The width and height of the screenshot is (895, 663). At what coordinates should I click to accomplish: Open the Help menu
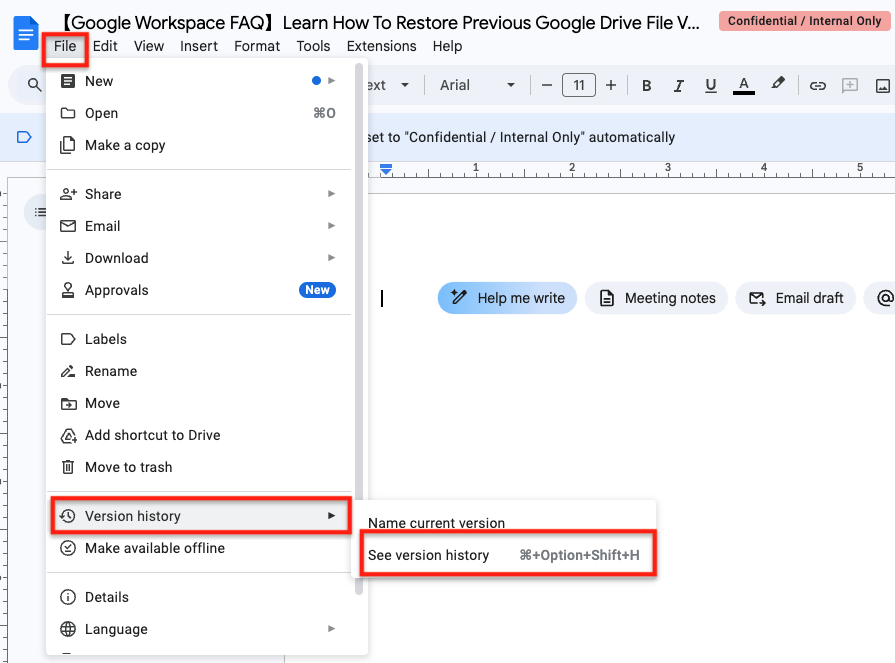point(447,46)
